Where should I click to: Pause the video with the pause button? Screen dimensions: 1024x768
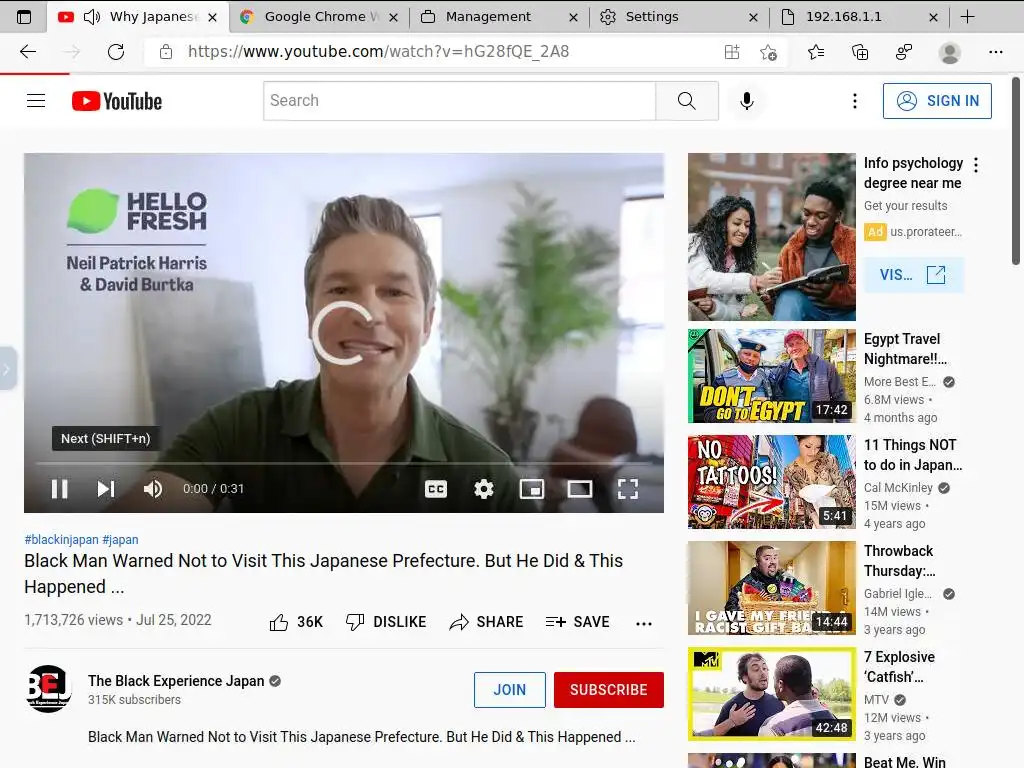[x=59, y=488]
